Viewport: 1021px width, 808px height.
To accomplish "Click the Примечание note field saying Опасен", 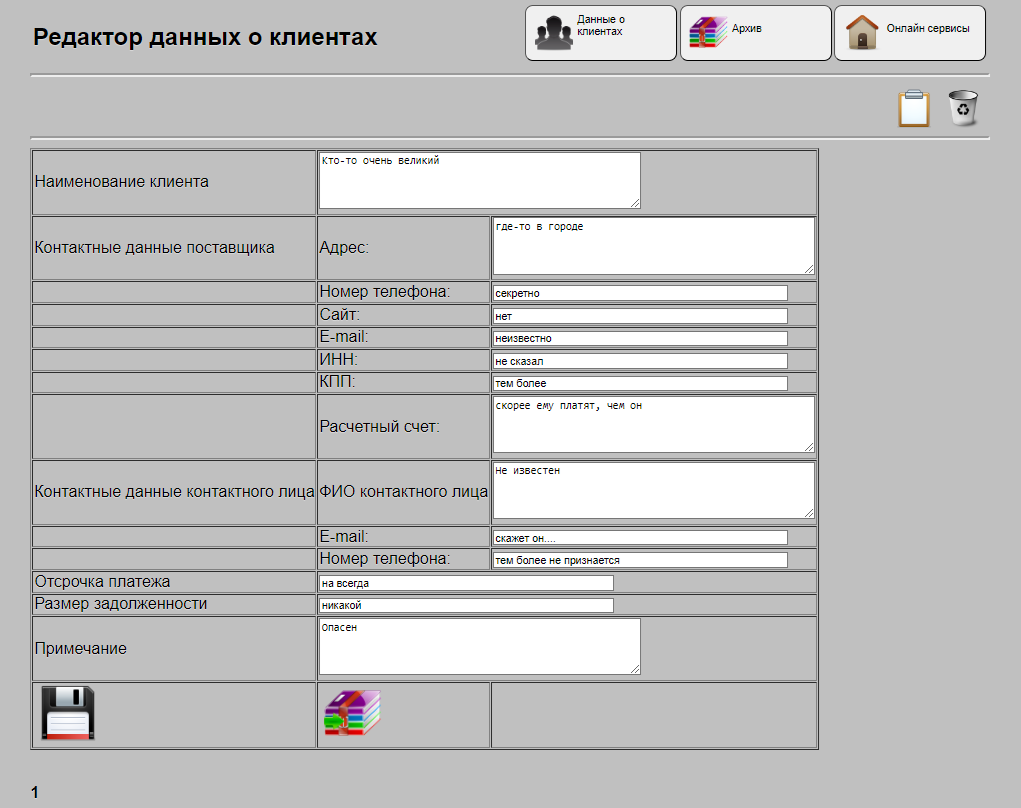I will 478,646.
